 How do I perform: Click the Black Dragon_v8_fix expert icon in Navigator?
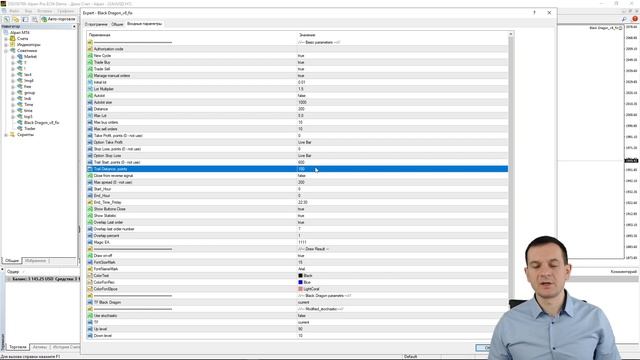click(20, 122)
